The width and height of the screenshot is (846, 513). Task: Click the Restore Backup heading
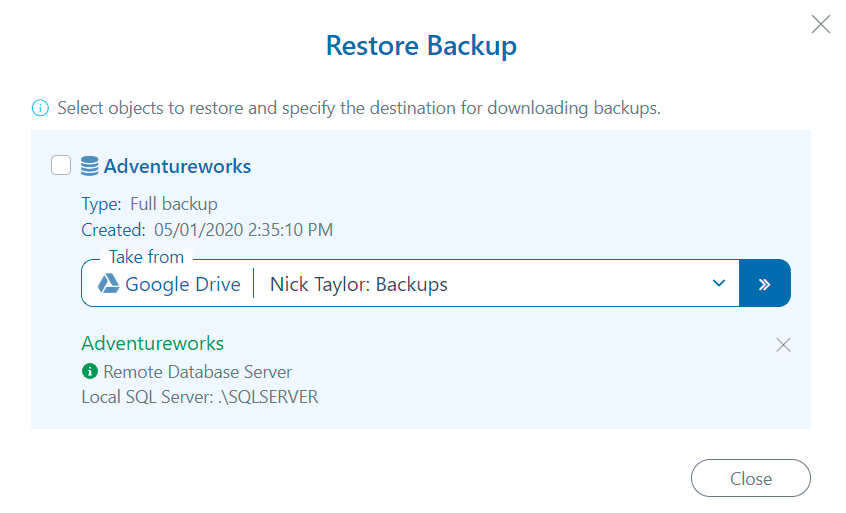point(421,45)
